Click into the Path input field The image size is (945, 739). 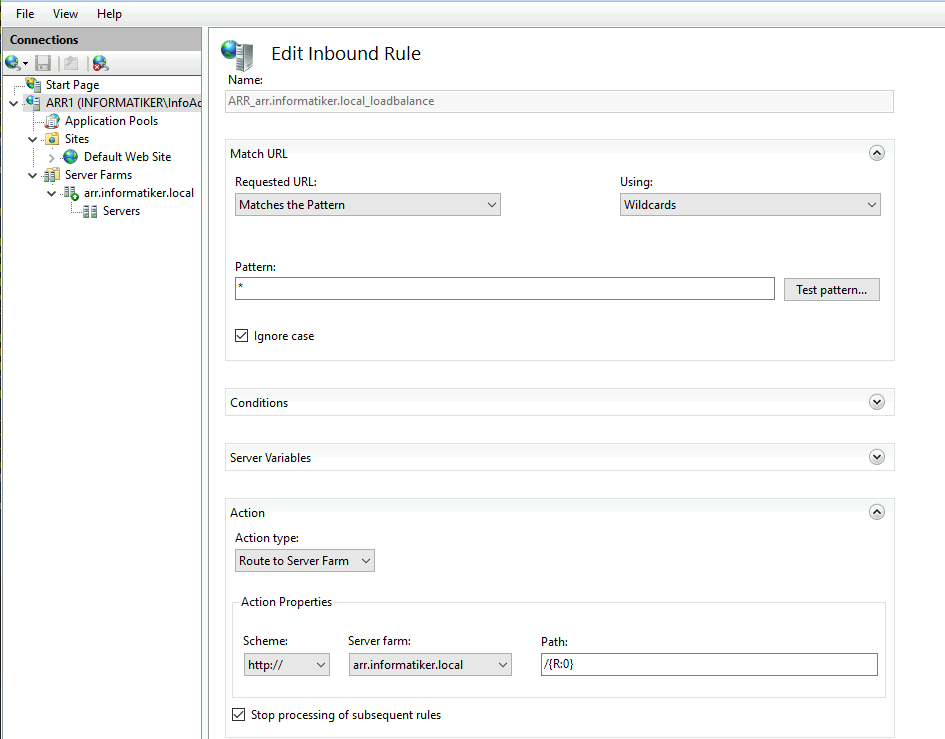pyautogui.click(x=709, y=664)
